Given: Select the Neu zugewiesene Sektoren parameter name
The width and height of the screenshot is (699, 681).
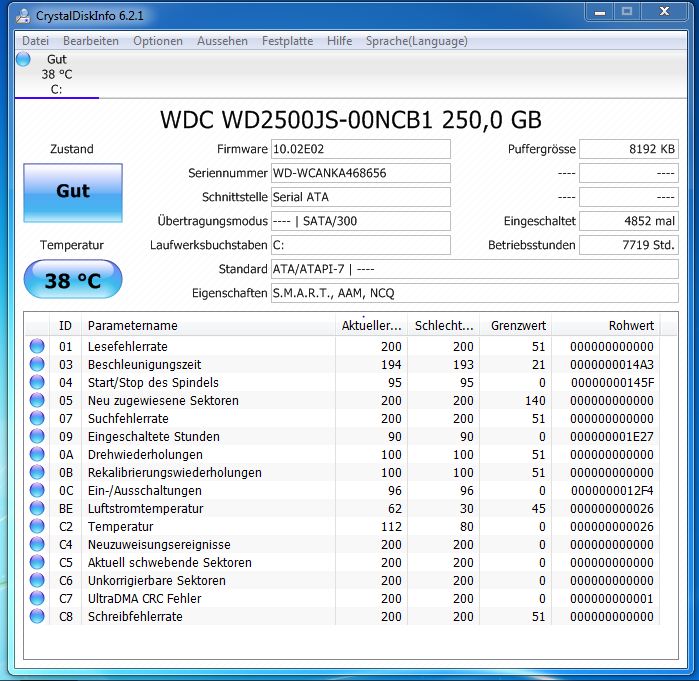Looking at the screenshot, I should [x=163, y=401].
